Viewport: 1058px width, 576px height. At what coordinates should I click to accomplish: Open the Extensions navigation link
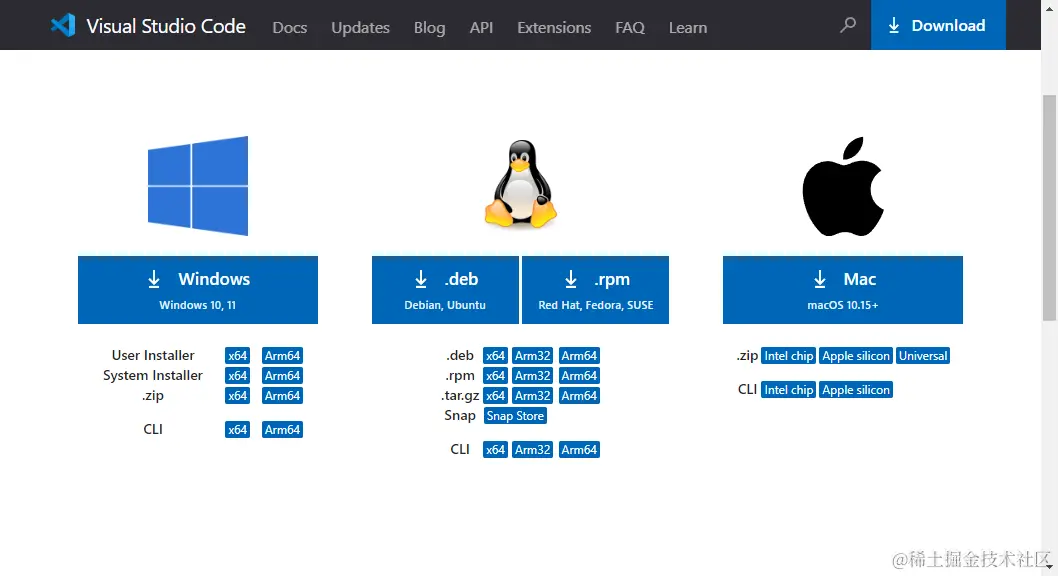(x=554, y=28)
